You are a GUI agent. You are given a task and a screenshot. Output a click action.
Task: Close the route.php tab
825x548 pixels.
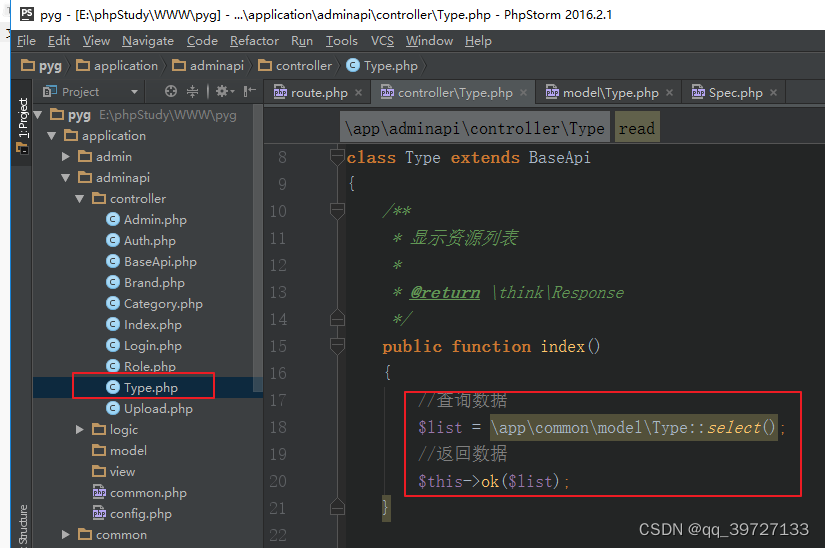pos(358,93)
